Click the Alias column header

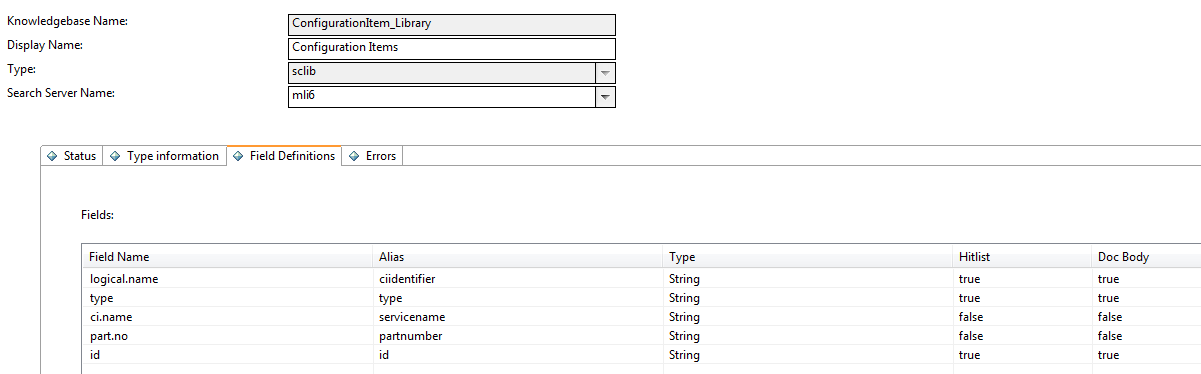pos(518,257)
